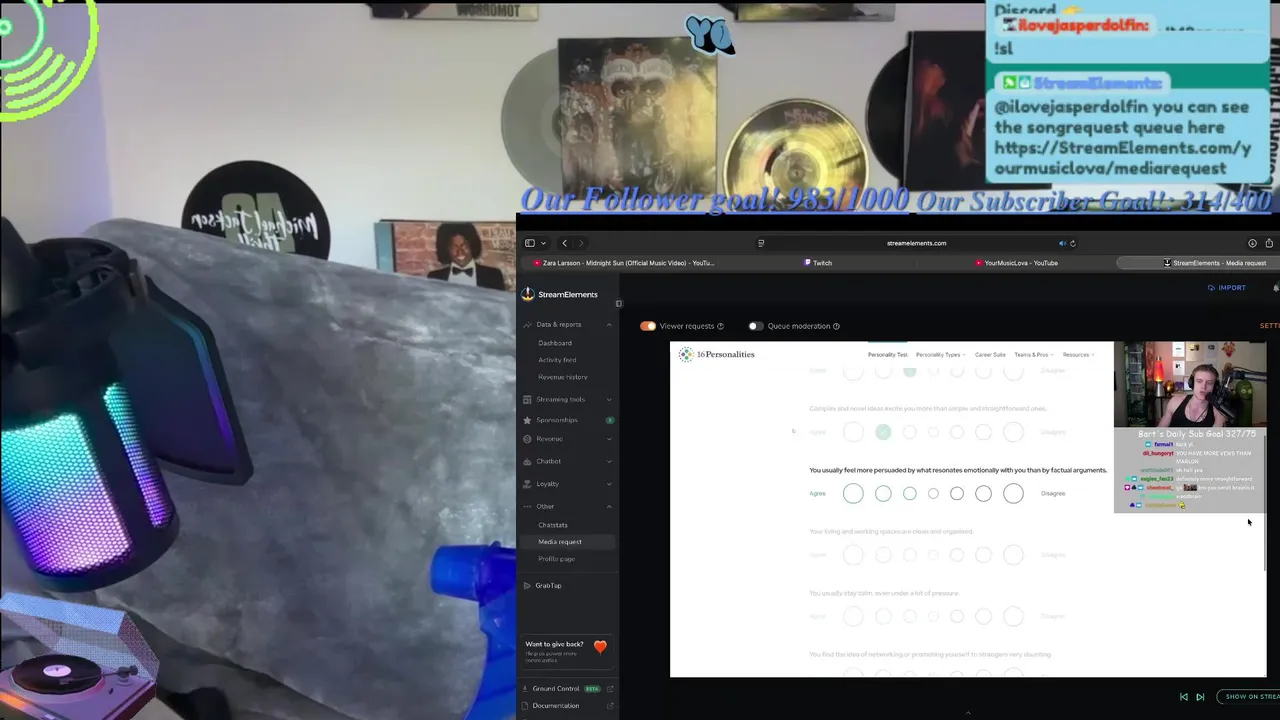
Task: Collapse the Data & reports section
Action: click(x=608, y=324)
